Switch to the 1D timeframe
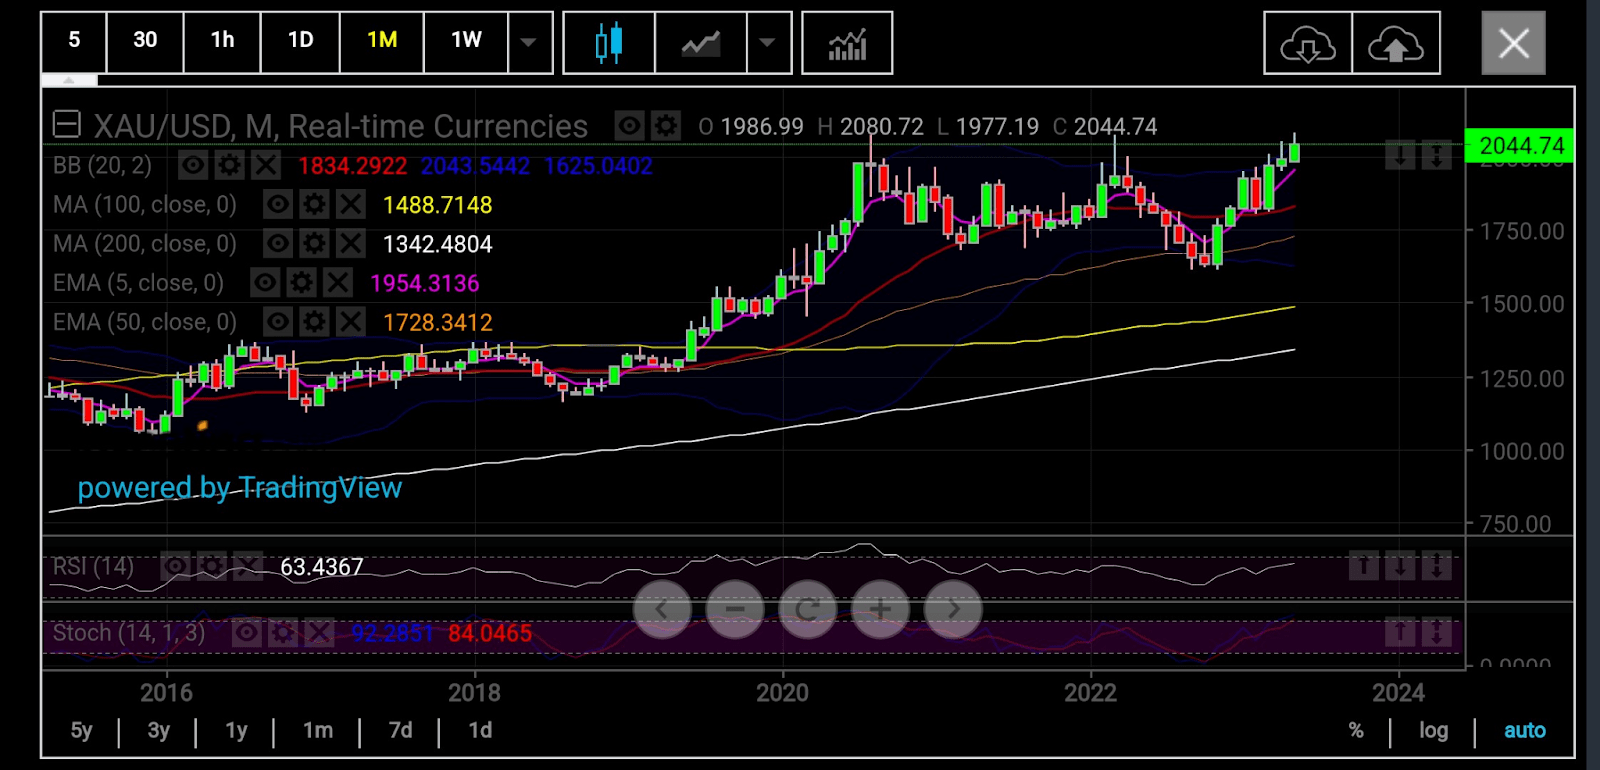 click(x=300, y=40)
